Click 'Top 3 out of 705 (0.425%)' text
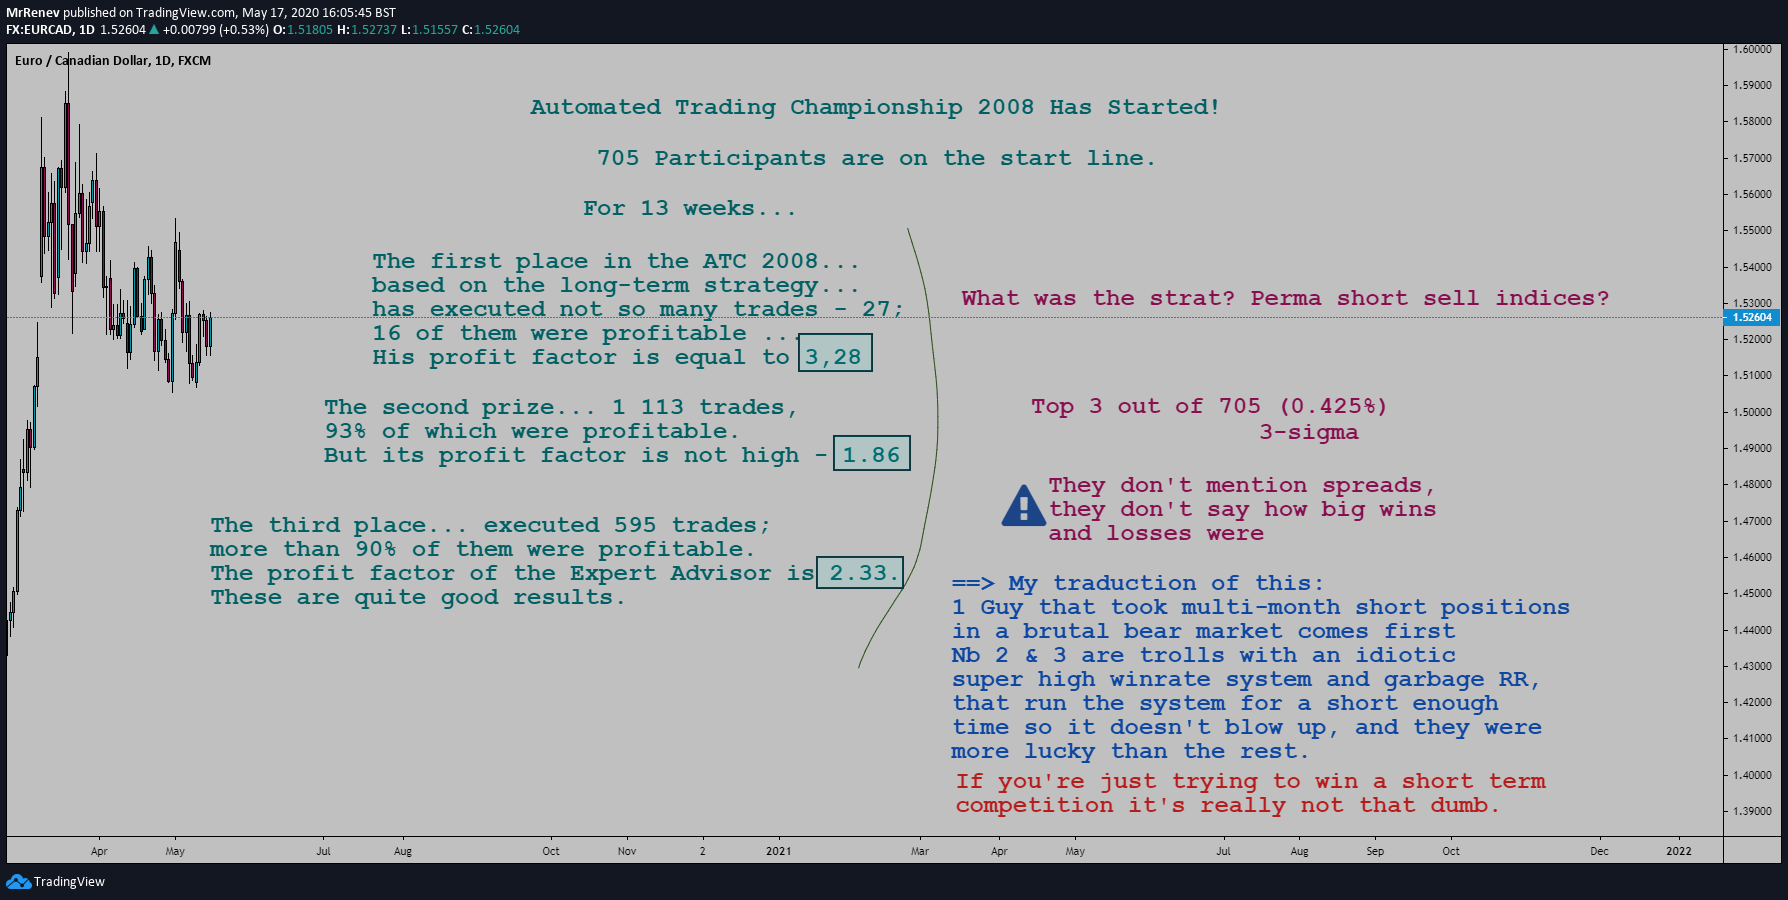 1209,406
